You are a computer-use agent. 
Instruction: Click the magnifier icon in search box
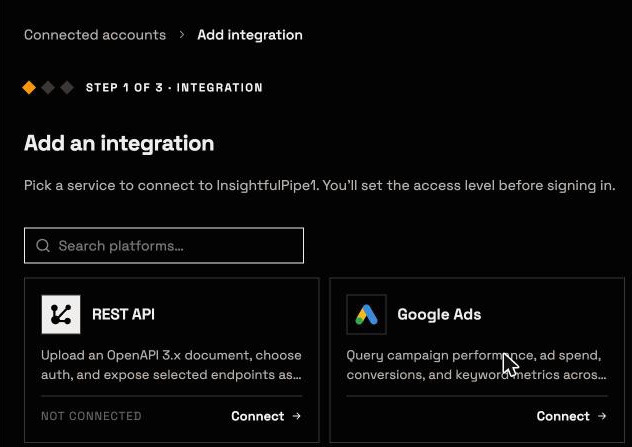[43, 245]
